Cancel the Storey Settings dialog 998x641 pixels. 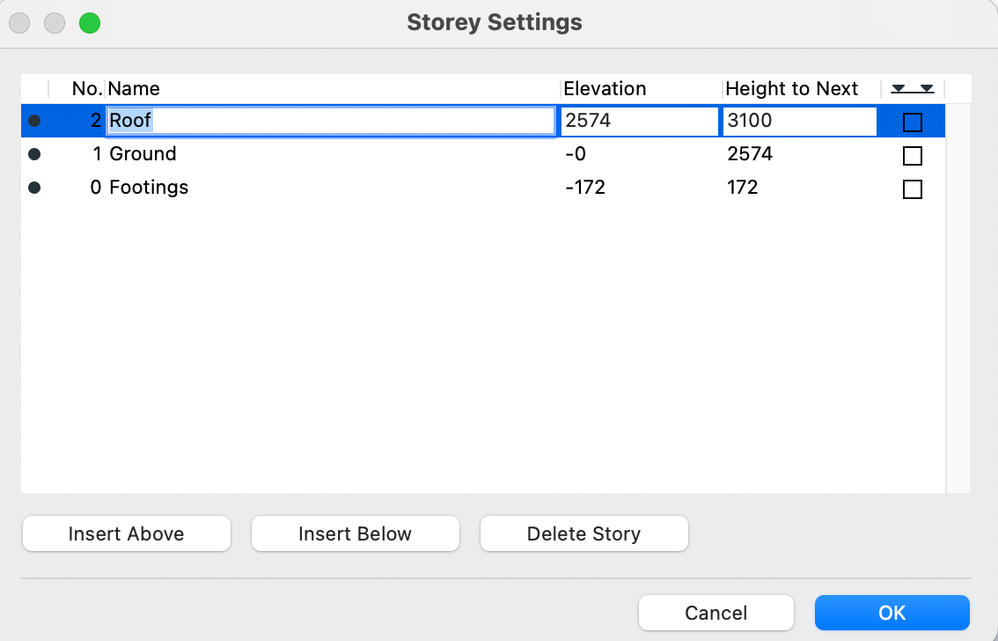[716, 613]
